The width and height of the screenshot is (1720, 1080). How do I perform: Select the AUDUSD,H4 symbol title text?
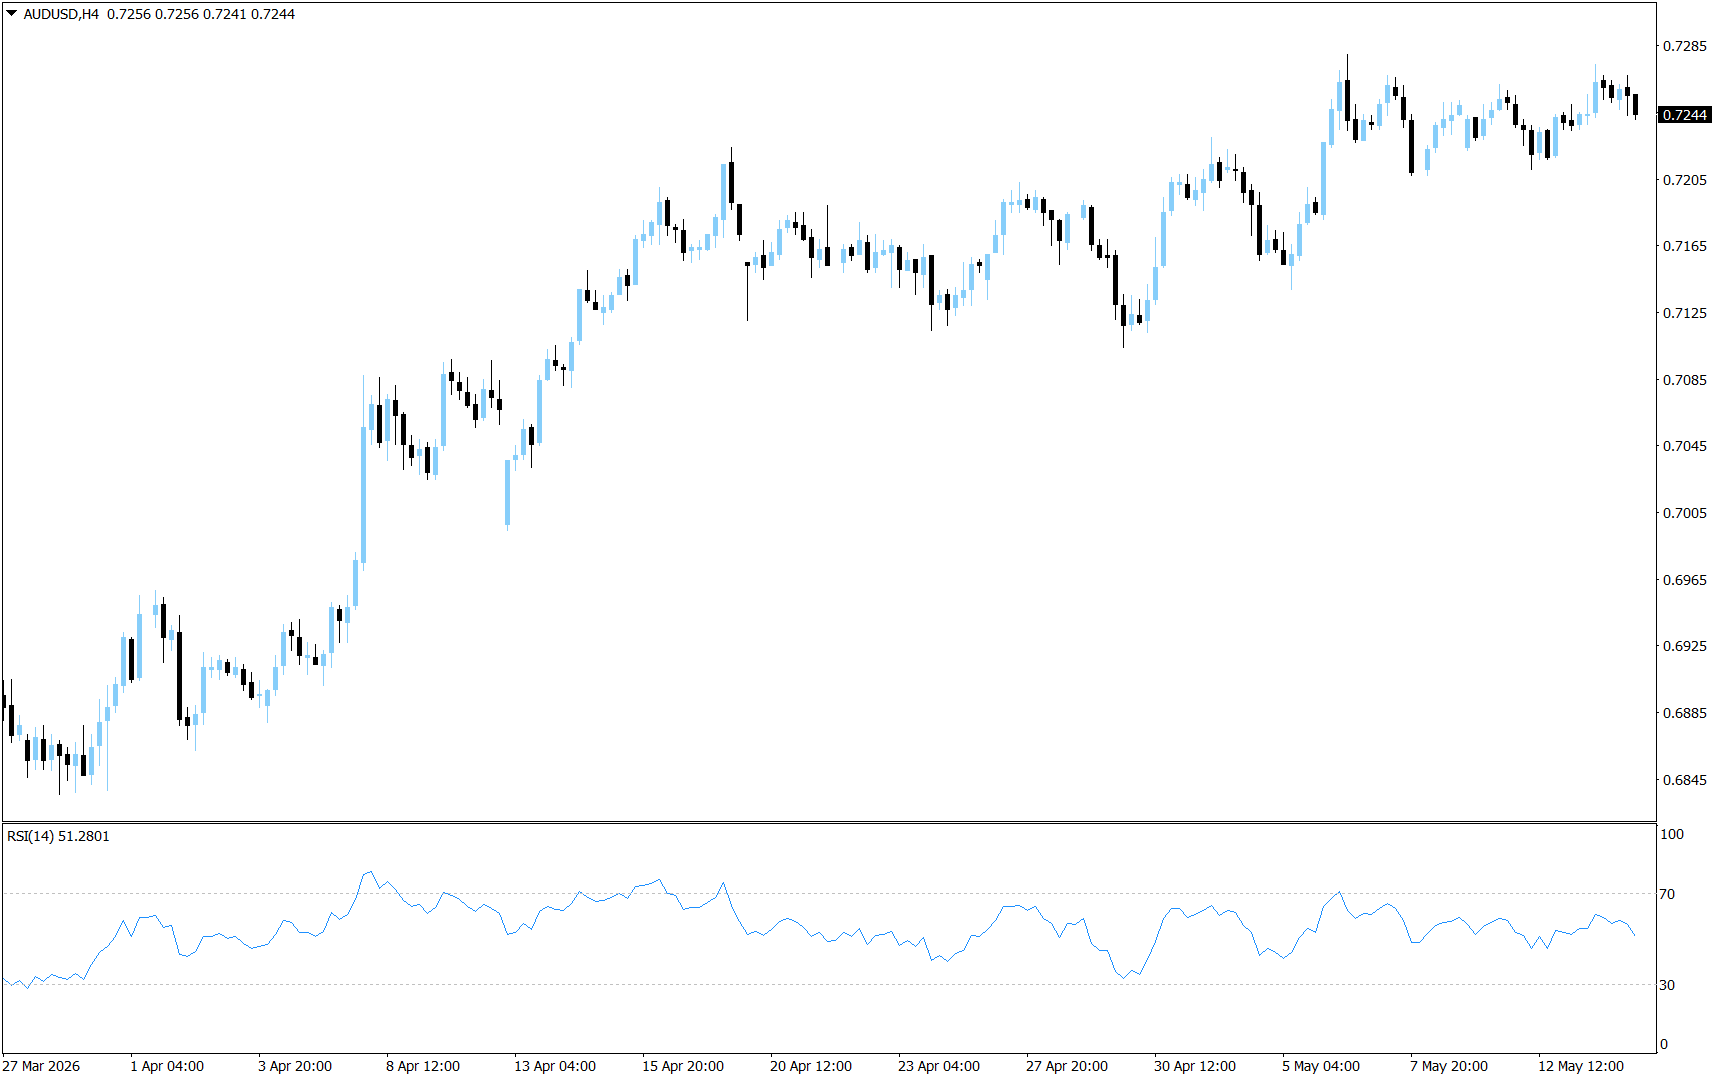(61, 14)
